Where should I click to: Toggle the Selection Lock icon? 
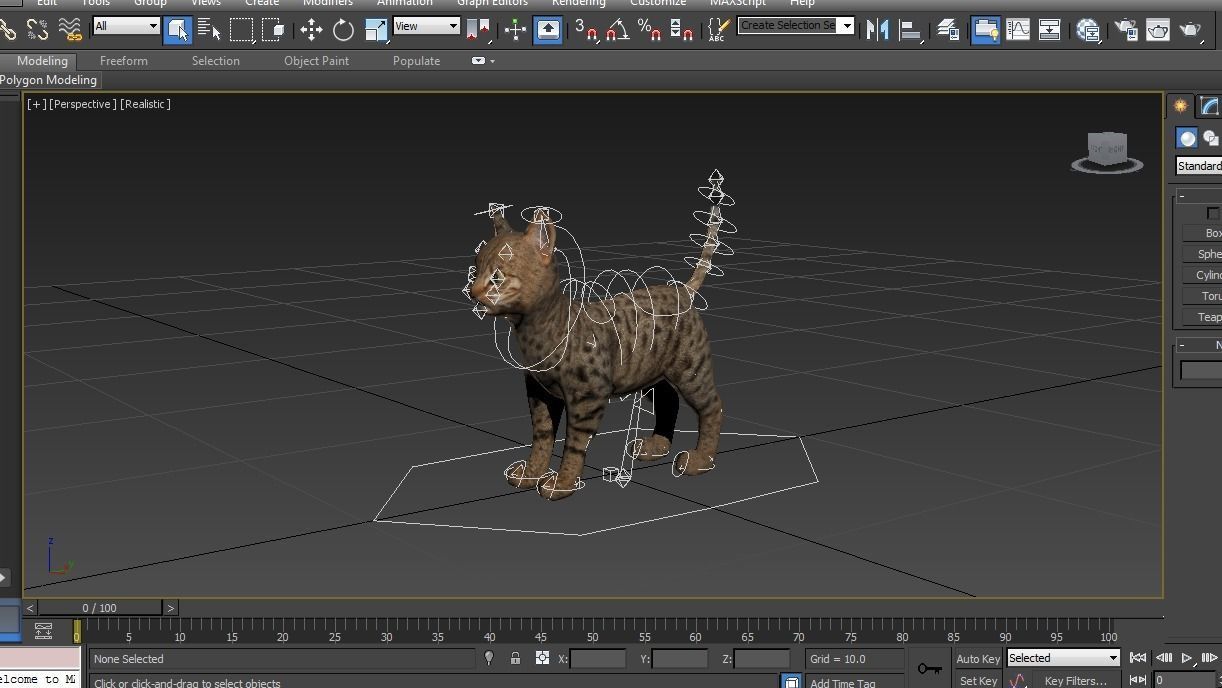[515, 658]
